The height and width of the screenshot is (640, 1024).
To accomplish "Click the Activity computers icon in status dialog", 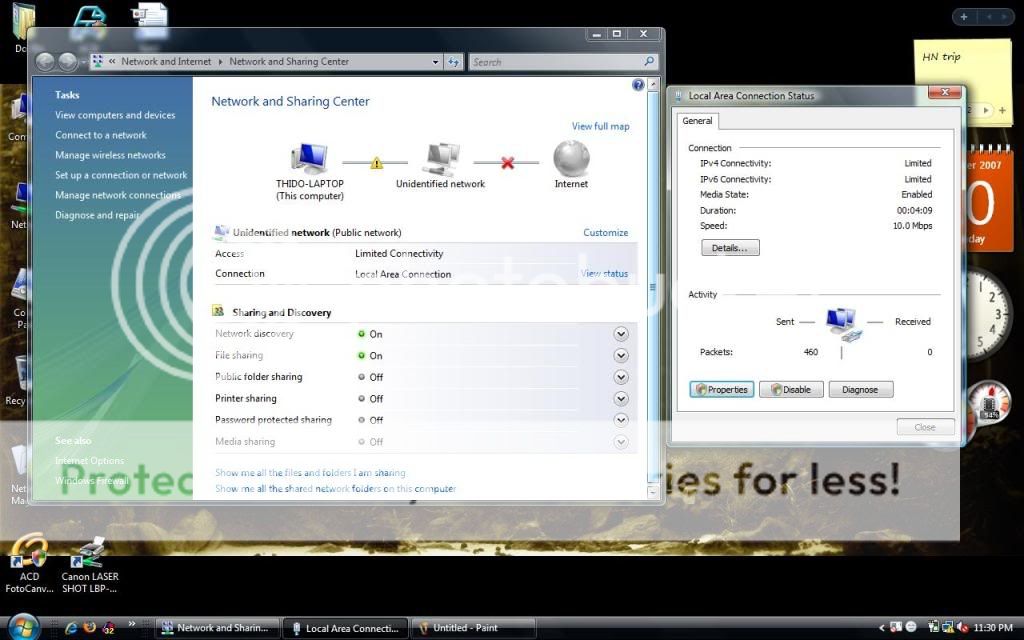I will point(843,324).
